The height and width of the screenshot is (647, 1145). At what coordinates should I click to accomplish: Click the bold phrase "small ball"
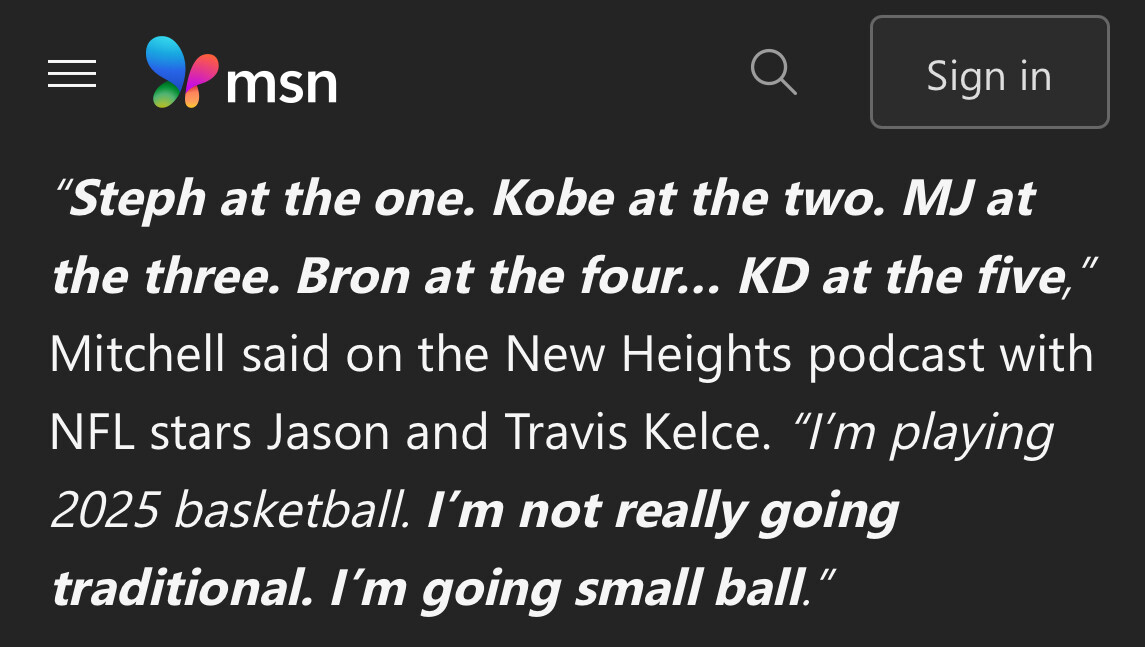coord(689,589)
